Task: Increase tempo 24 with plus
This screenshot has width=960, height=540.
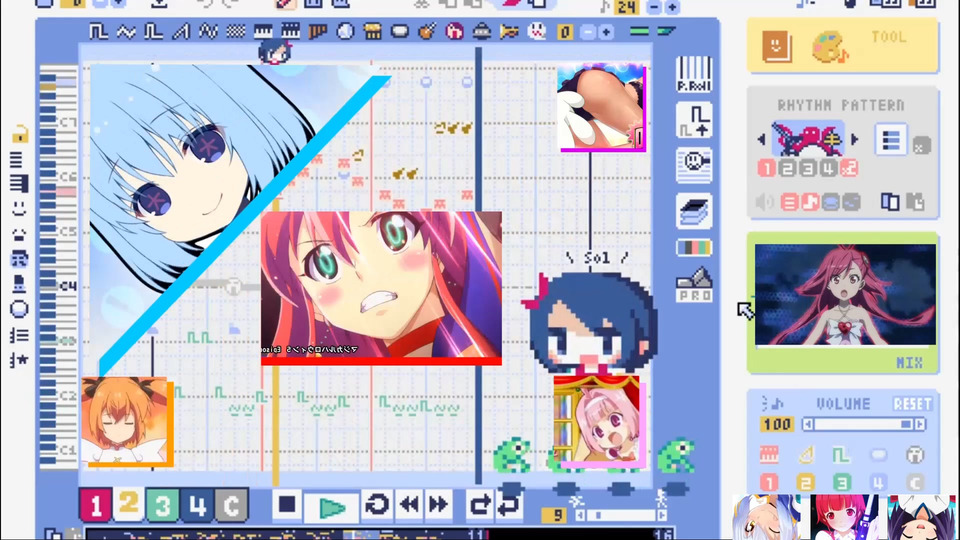Action: click(x=672, y=7)
